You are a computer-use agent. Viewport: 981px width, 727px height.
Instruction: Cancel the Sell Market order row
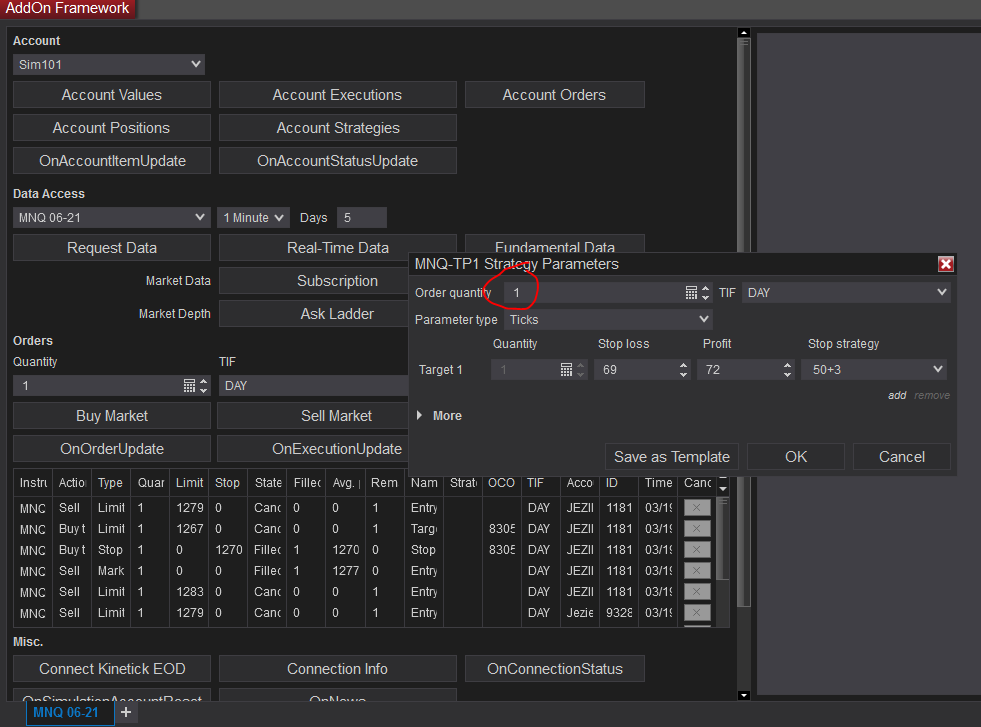696,571
